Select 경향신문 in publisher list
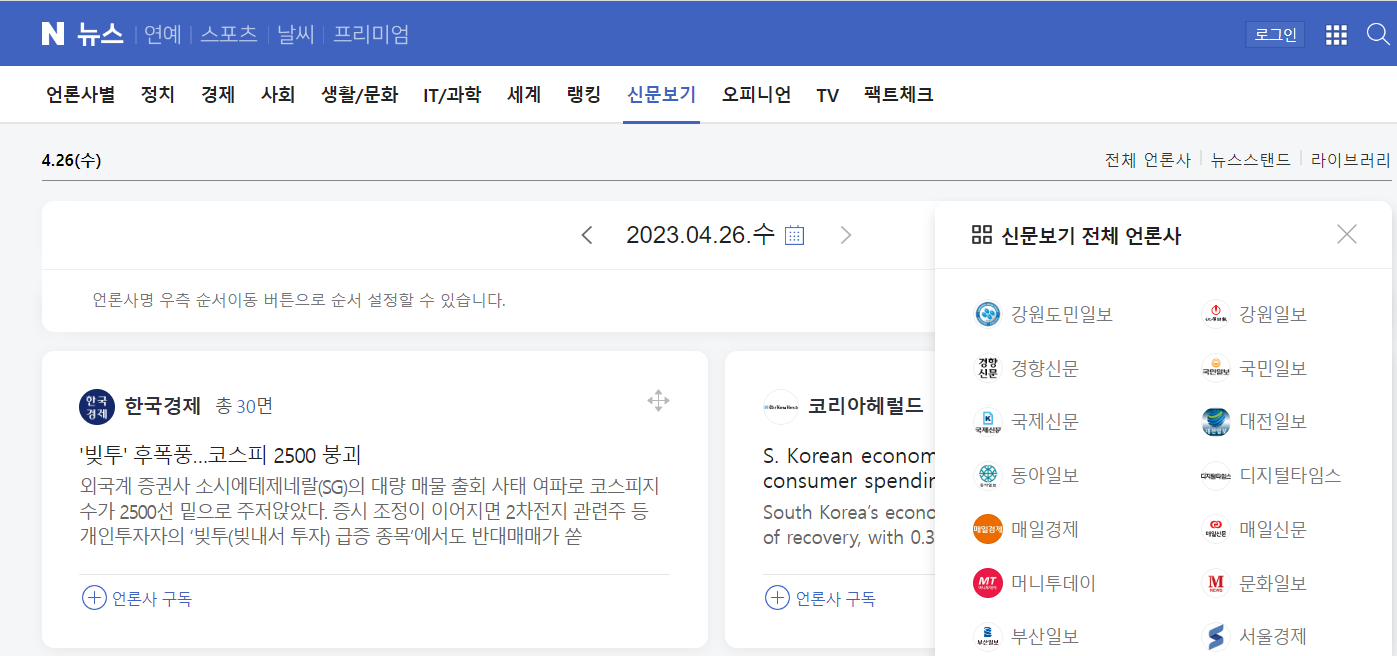 pyautogui.click(x=1045, y=368)
